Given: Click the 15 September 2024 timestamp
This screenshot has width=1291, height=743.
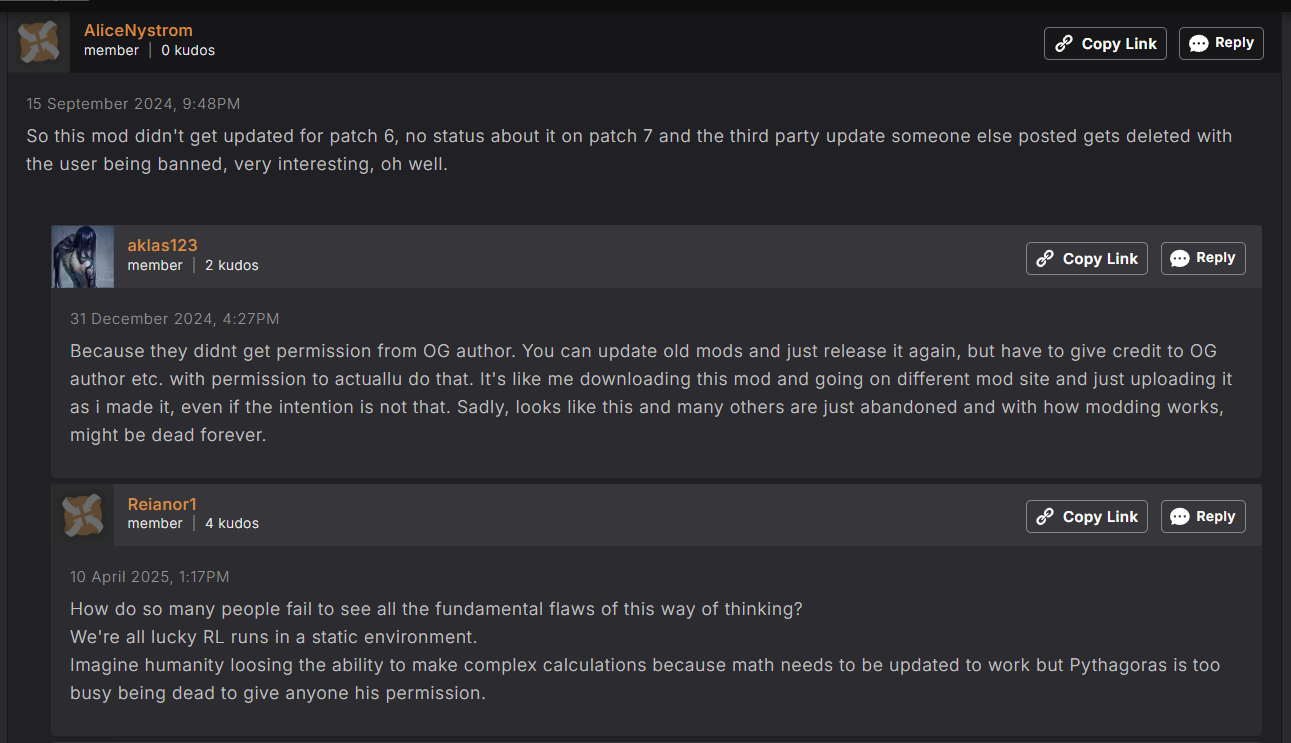Looking at the screenshot, I should 133,104.
